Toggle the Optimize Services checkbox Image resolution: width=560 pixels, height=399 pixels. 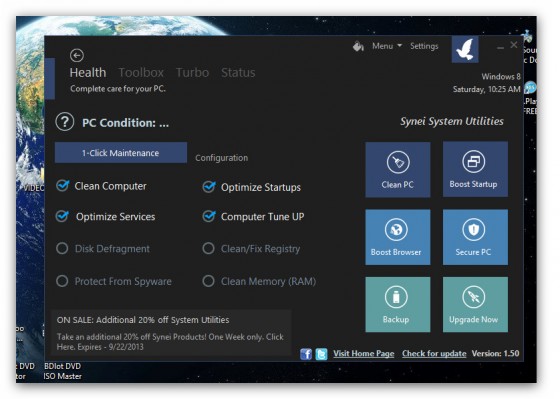click(x=62, y=216)
